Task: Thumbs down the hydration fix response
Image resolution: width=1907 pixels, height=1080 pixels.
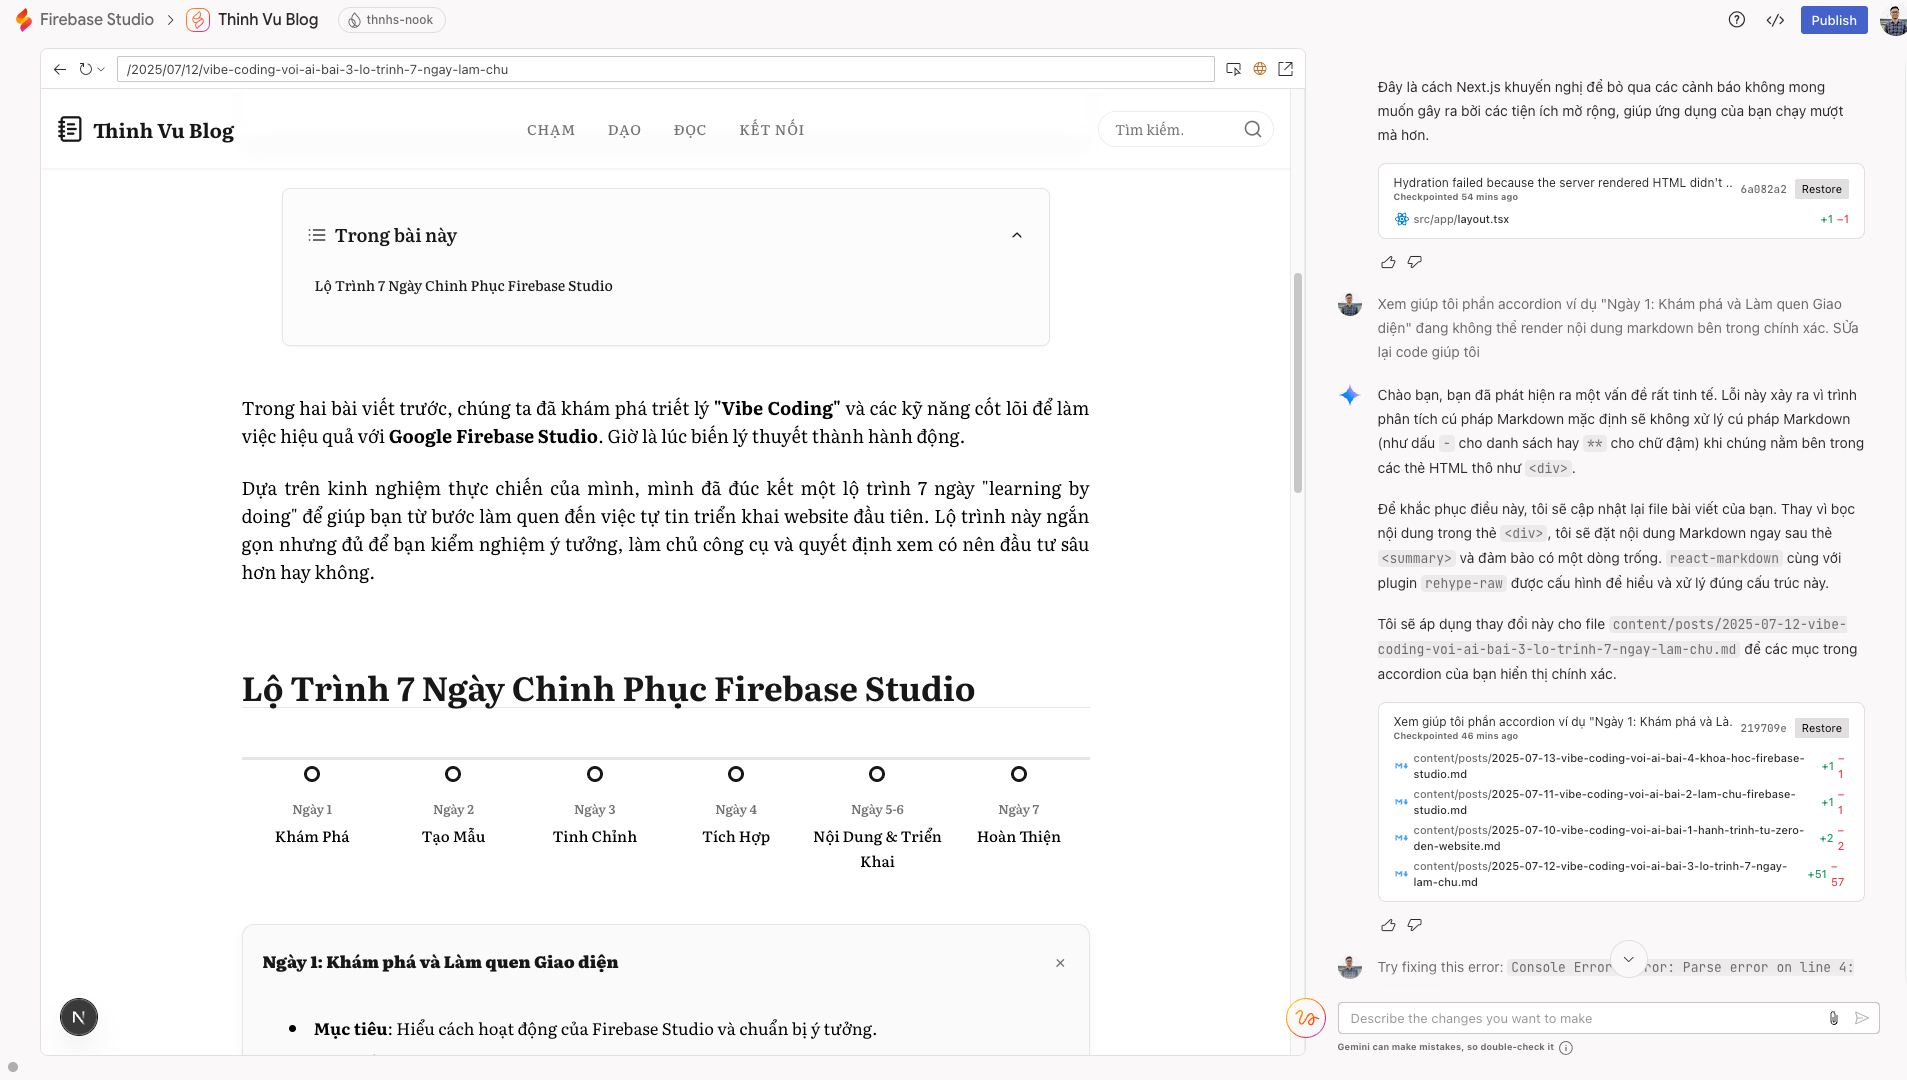Action: (1414, 262)
